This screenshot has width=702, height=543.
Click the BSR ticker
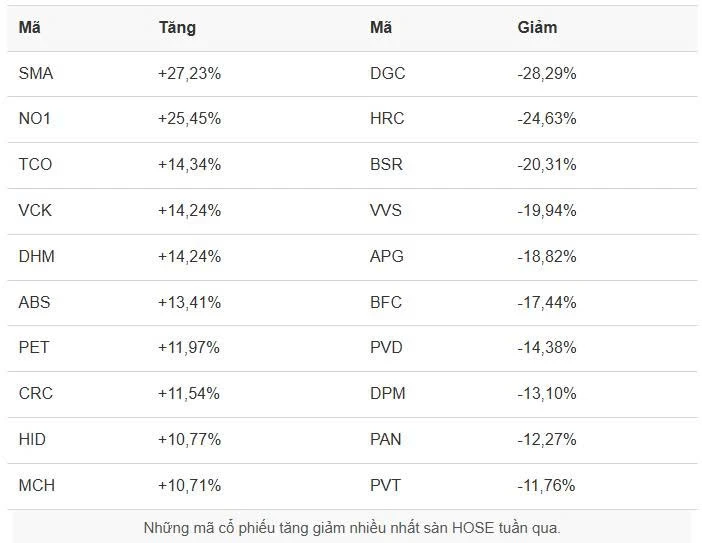point(387,164)
